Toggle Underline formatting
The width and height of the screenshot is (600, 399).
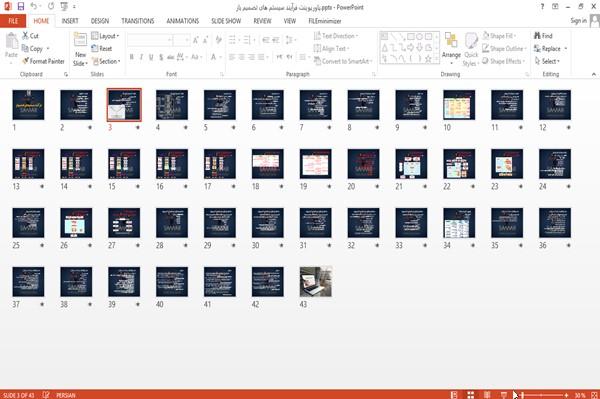[151, 57]
